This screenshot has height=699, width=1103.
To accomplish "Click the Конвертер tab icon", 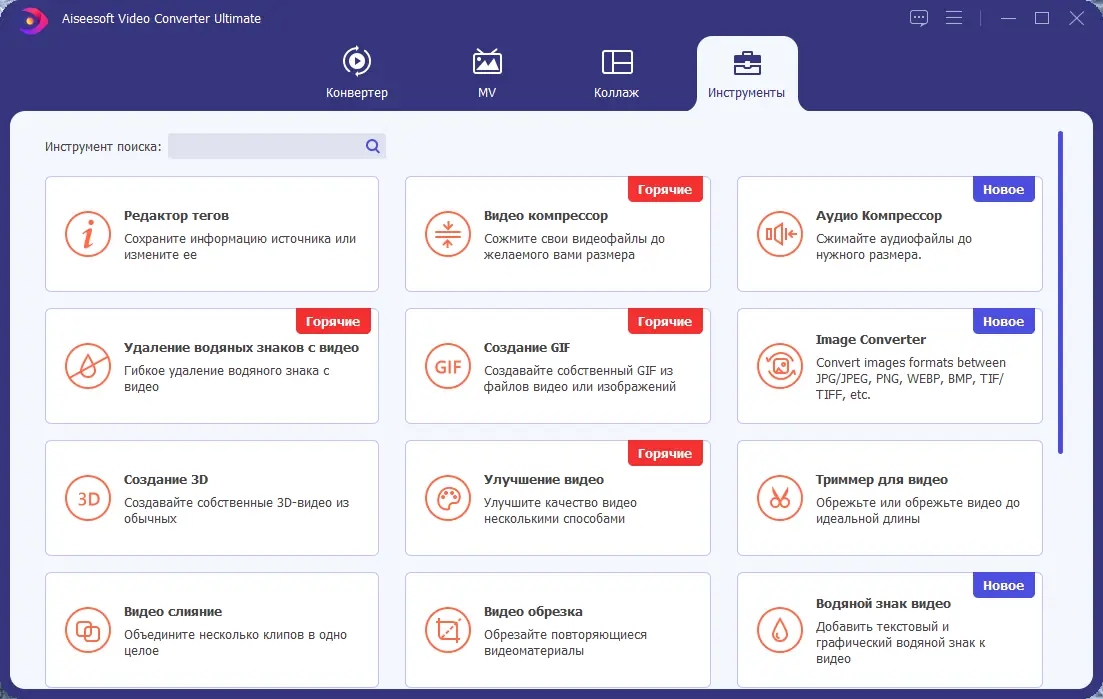I will [x=357, y=62].
